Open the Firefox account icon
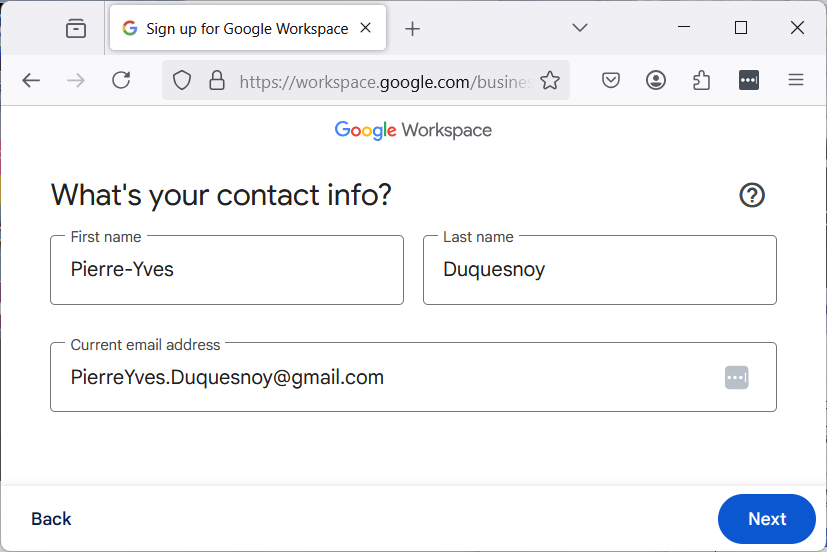Image resolution: width=827 pixels, height=552 pixels. (656, 81)
